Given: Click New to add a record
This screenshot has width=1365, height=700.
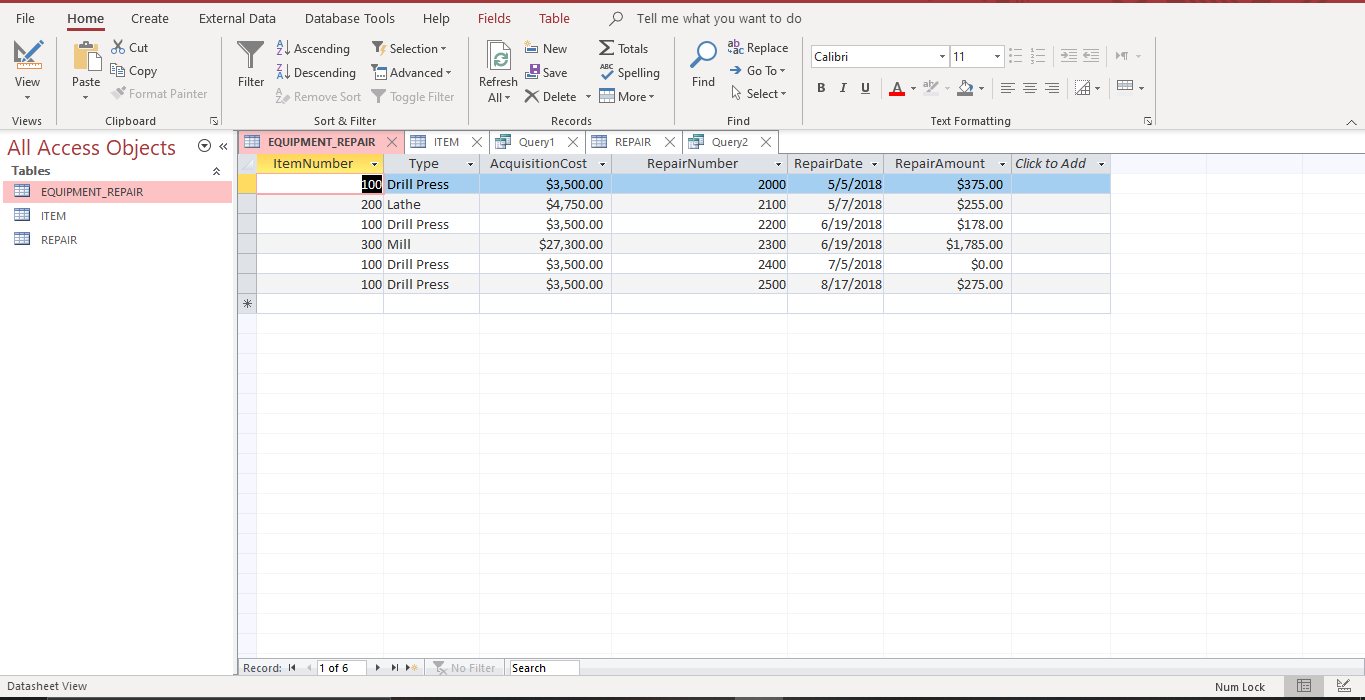Looking at the screenshot, I should pyautogui.click(x=546, y=47).
